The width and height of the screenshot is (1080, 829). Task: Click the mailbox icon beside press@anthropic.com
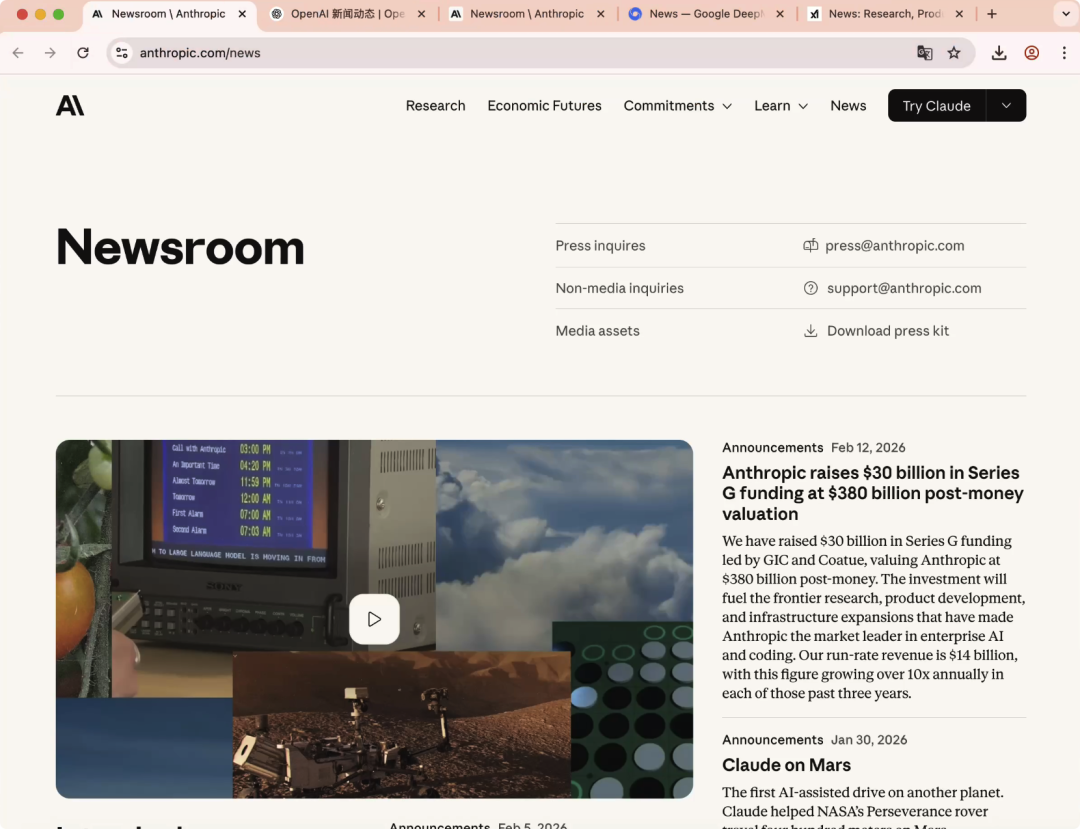click(x=811, y=246)
